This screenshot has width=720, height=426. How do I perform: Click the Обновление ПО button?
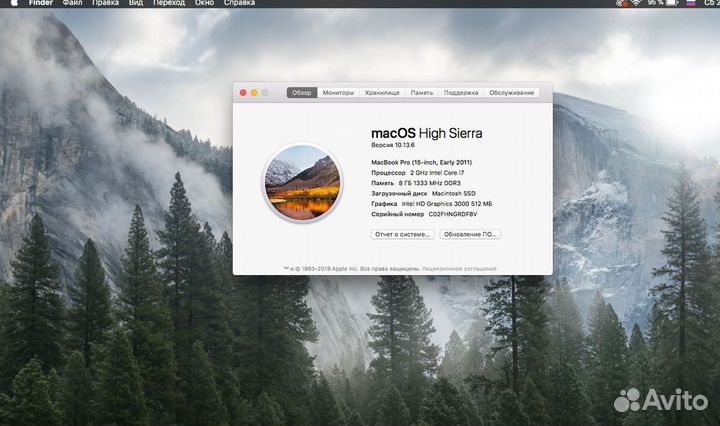pos(470,234)
